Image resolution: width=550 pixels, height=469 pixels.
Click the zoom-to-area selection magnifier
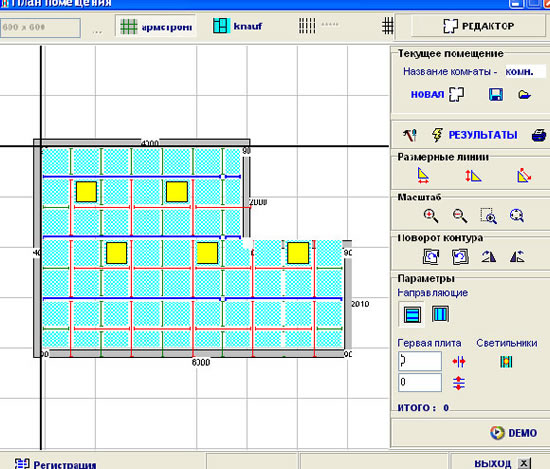coord(488,216)
